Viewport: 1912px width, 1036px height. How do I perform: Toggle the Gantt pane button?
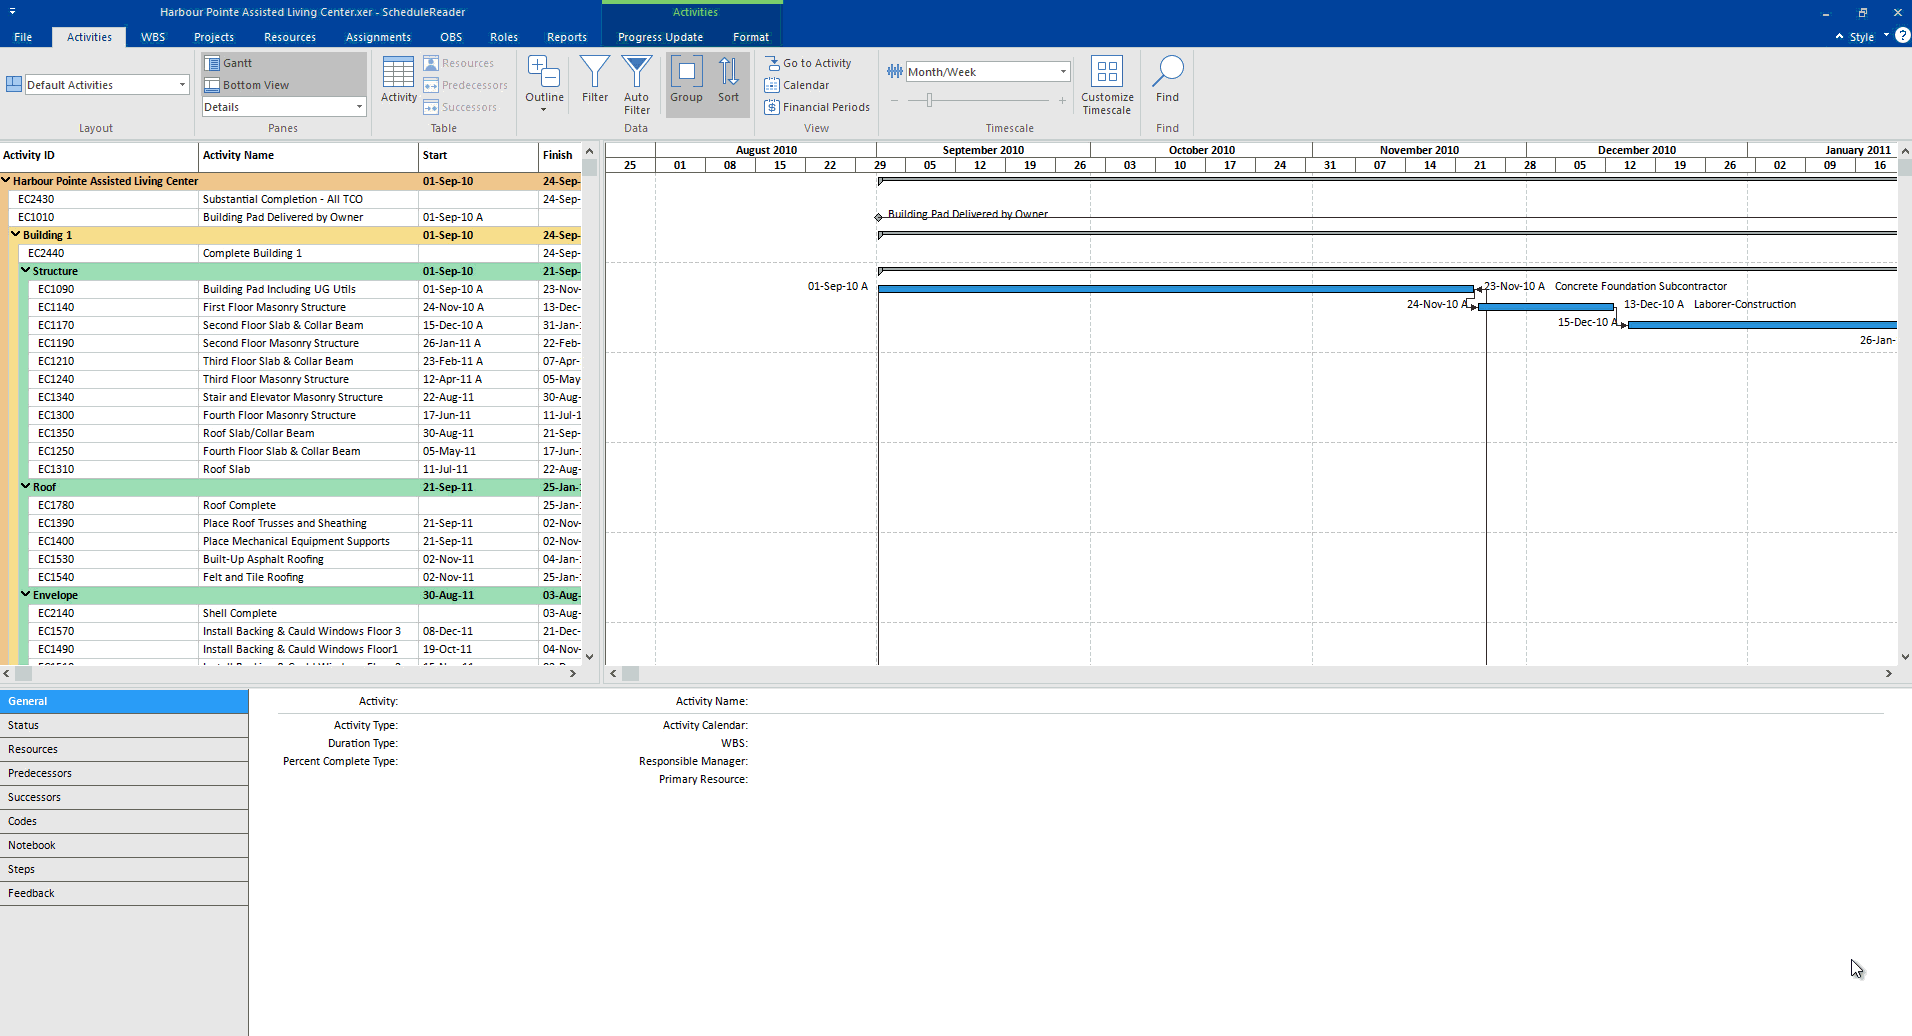click(237, 63)
